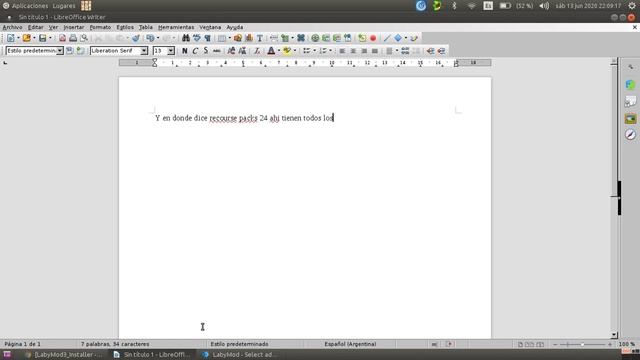Insert image icon in toolbar

(238, 38)
